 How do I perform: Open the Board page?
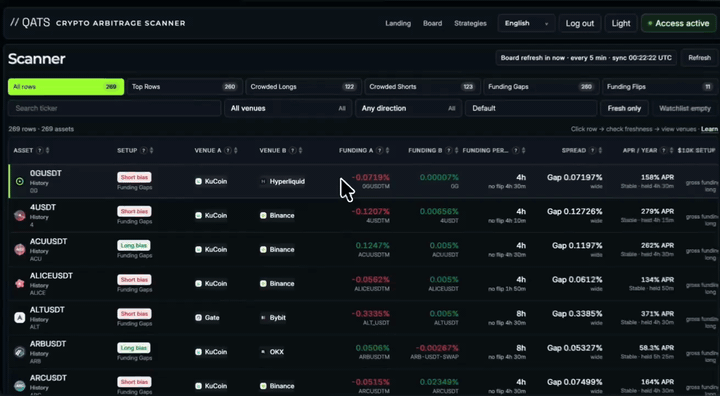[433, 23]
